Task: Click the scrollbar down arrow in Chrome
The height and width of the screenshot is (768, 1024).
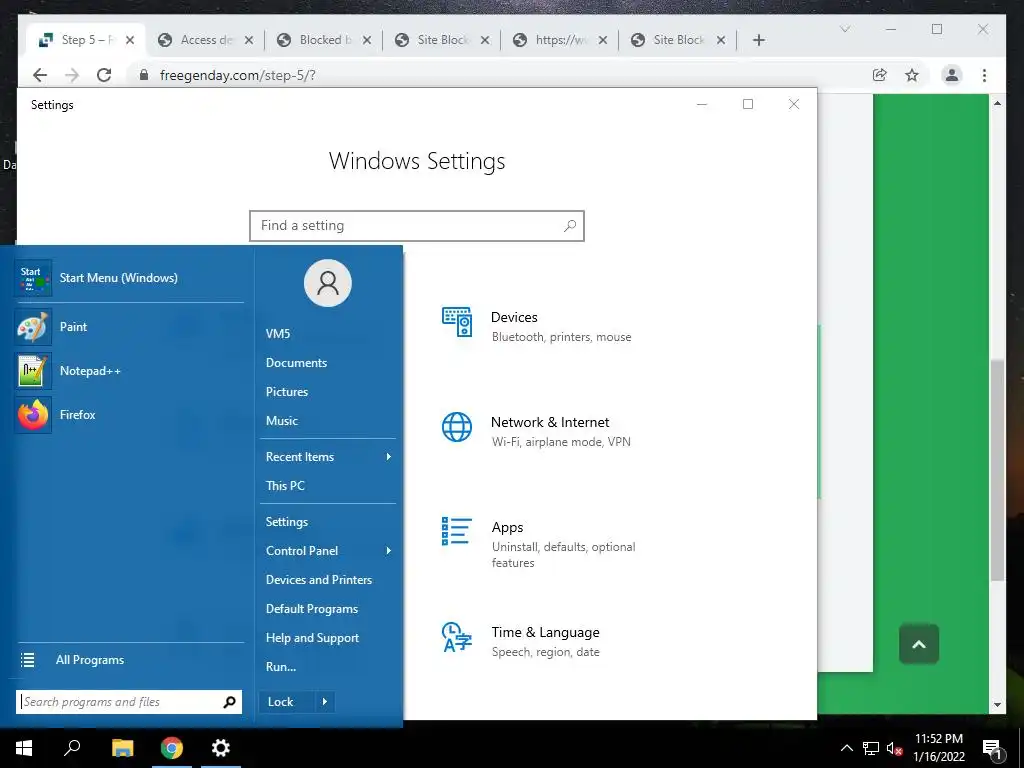Action: click(997, 705)
